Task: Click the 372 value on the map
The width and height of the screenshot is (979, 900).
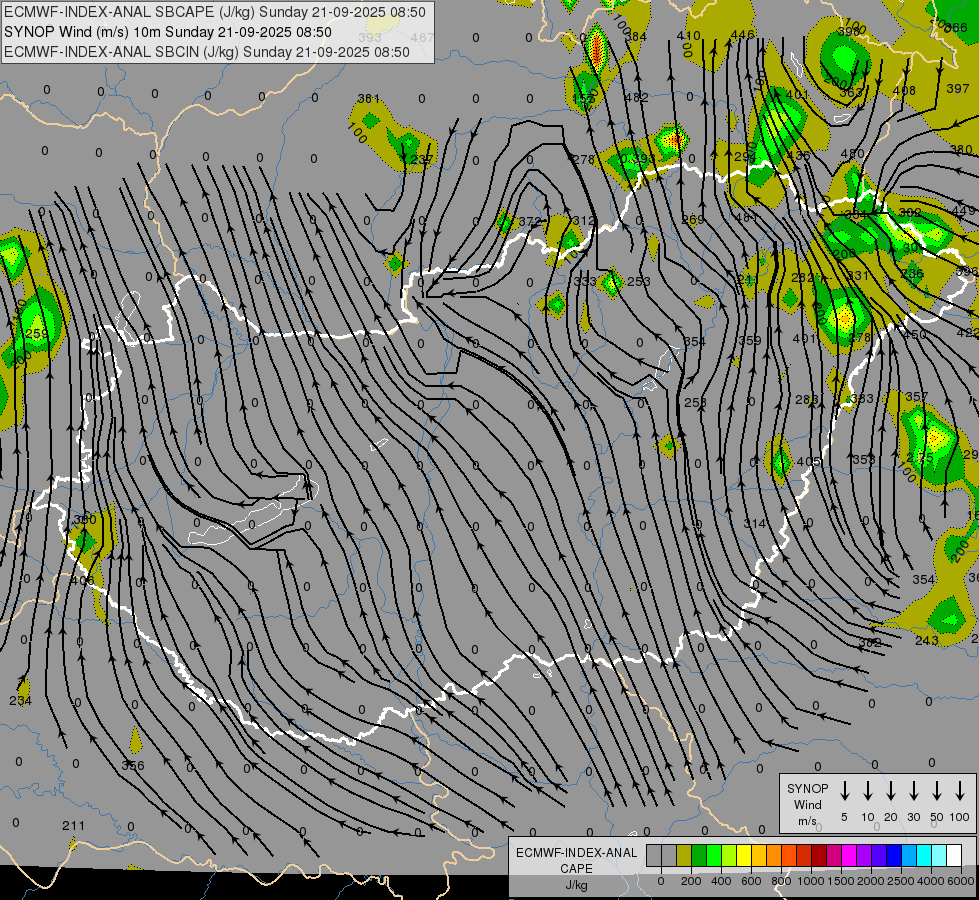Action: [x=529, y=222]
